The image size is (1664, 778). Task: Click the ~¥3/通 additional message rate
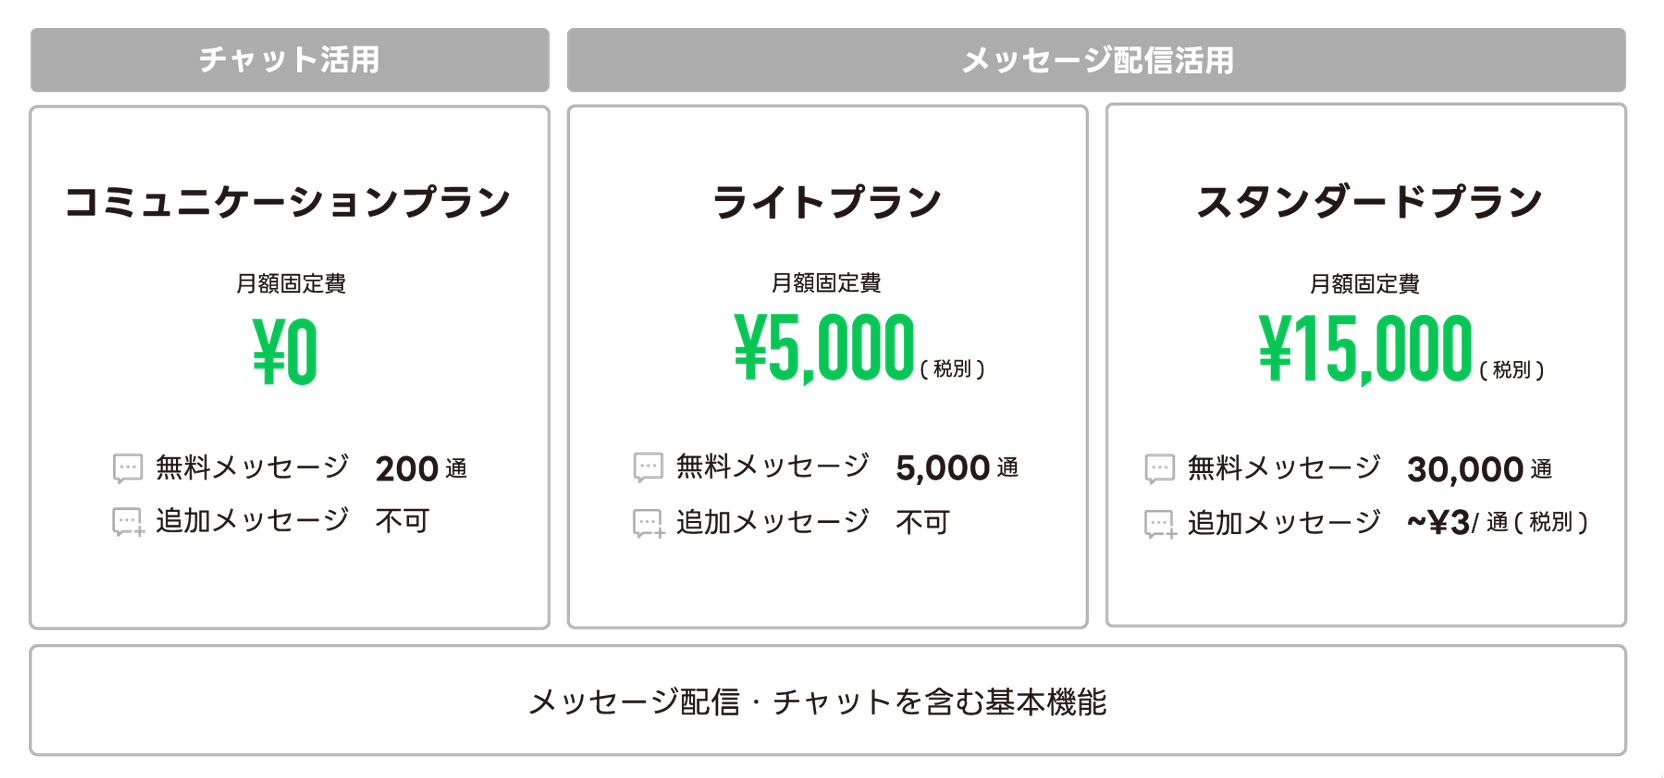click(1496, 522)
